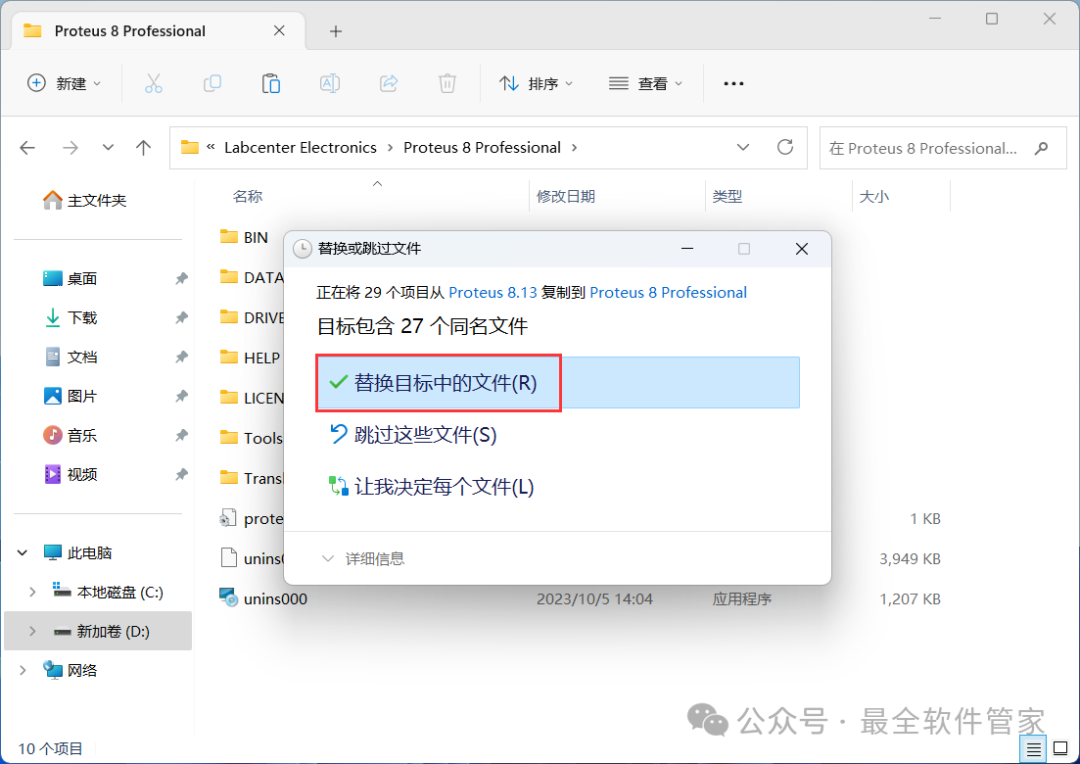Expand 详细信息 in the dialog
The image size is (1080, 764).
coord(363,559)
